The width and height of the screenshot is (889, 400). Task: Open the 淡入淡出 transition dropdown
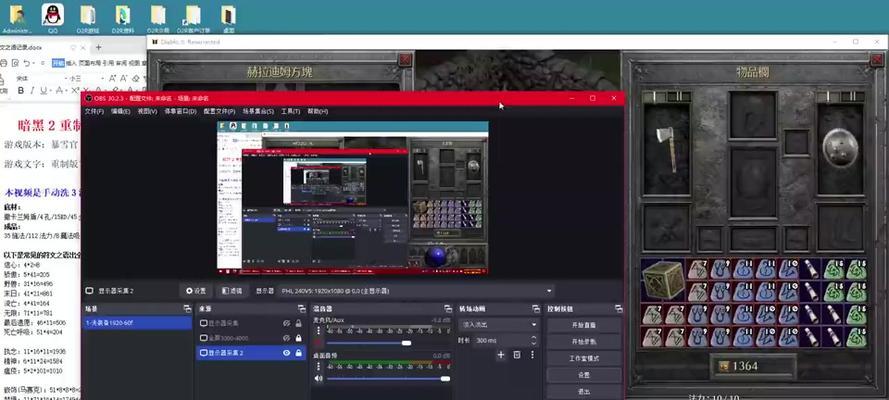click(498, 325)
